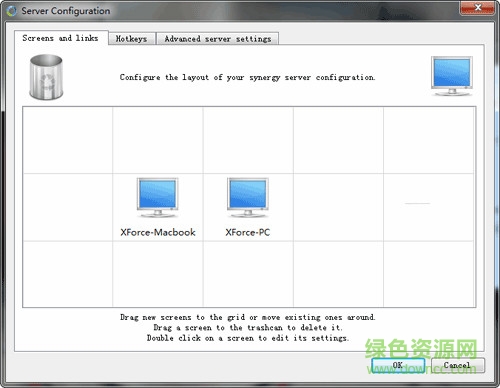
Task: Click the XForce-Macbook label
Action: [158, 232]
